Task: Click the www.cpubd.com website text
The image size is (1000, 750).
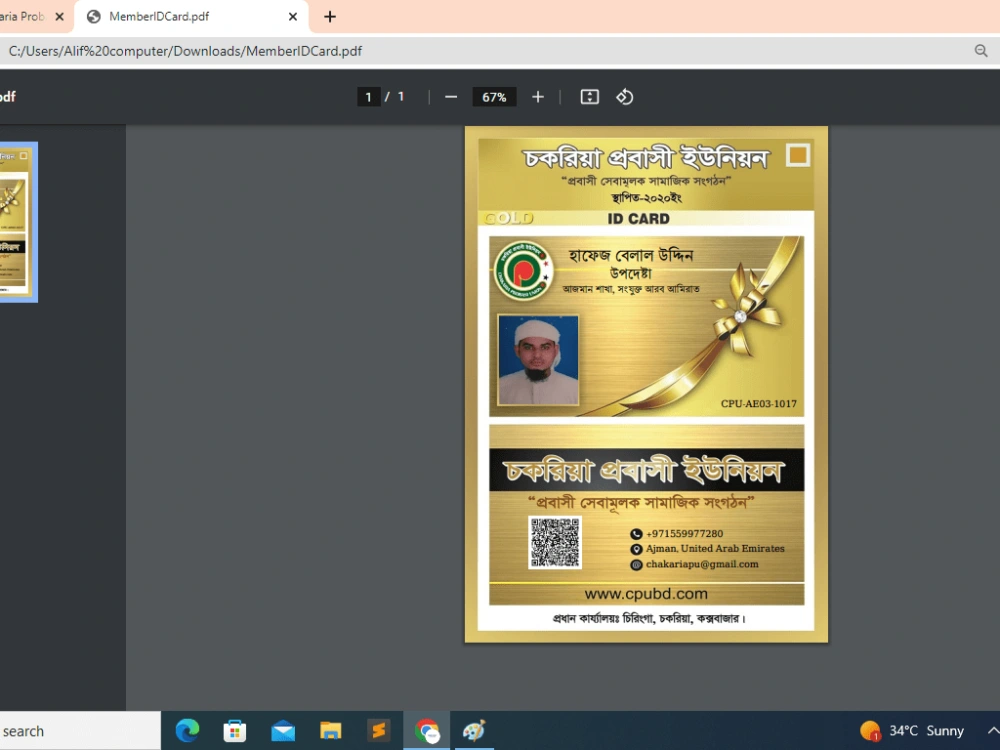Action: (646, 594)
